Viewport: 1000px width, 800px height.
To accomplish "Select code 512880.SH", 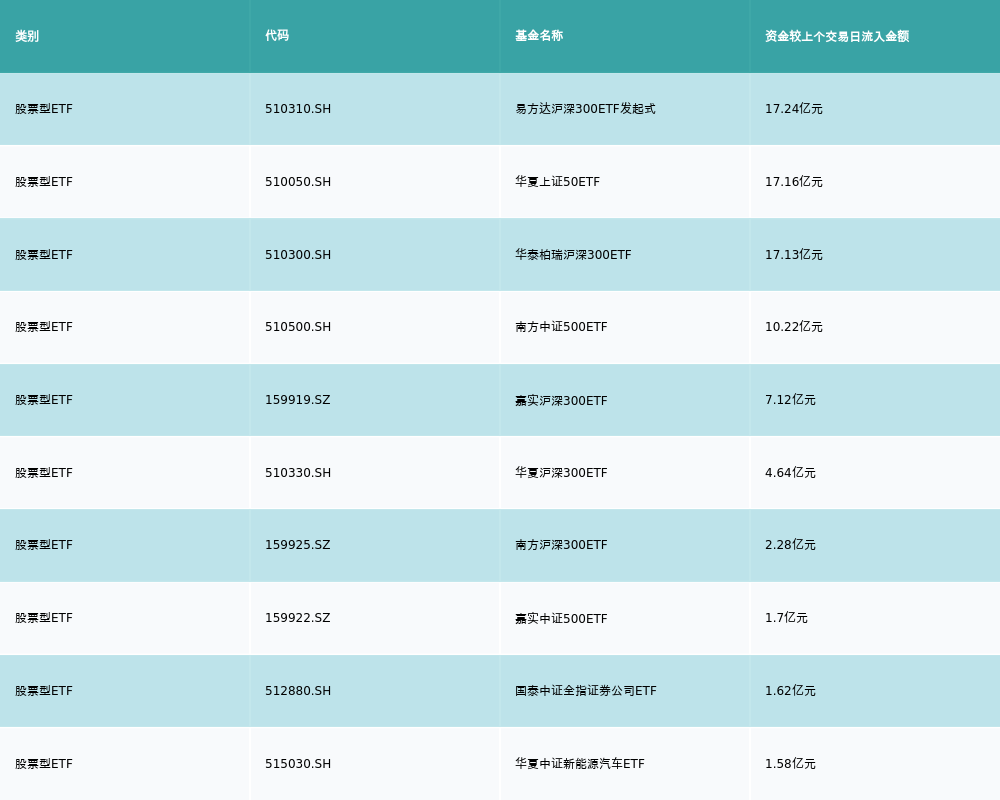I will pos(298,691).
